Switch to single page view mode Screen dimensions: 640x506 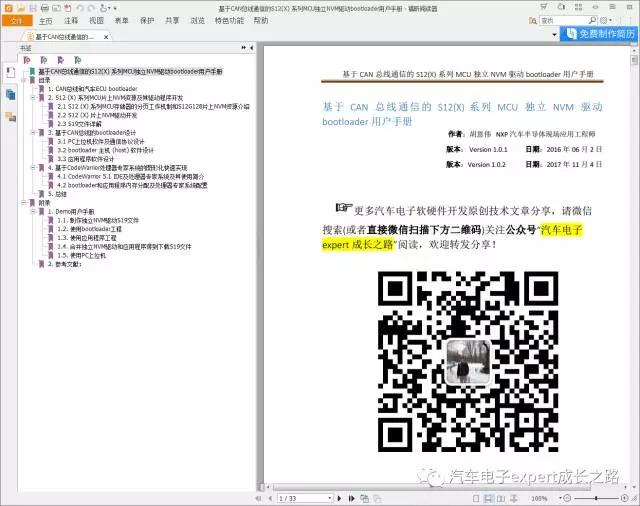pyautogui.click(x=479, y=498)
